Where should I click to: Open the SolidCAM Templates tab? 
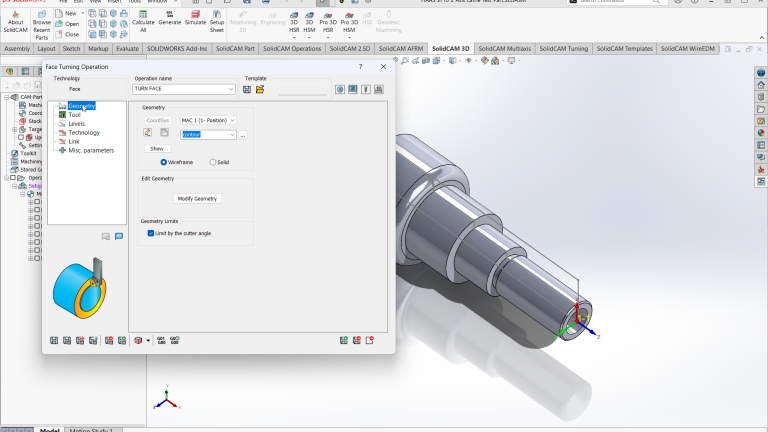pos(624,48)
